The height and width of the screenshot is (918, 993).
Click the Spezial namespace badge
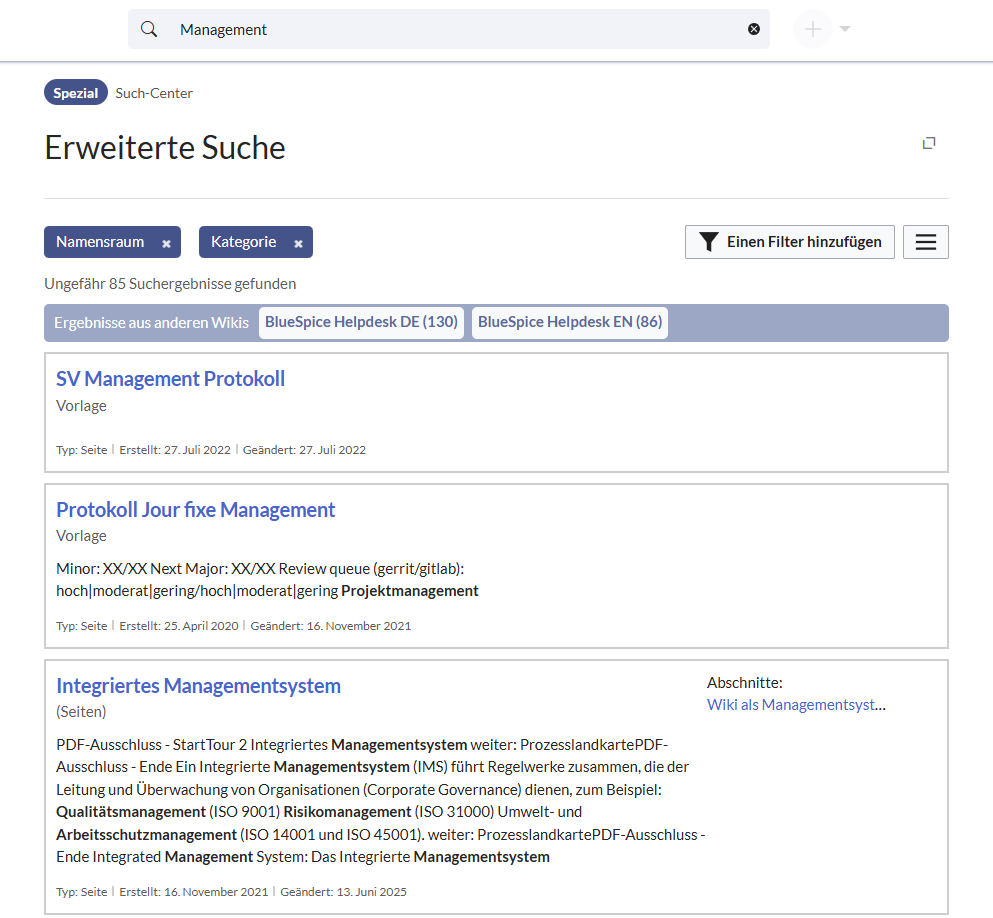(76, 93)
